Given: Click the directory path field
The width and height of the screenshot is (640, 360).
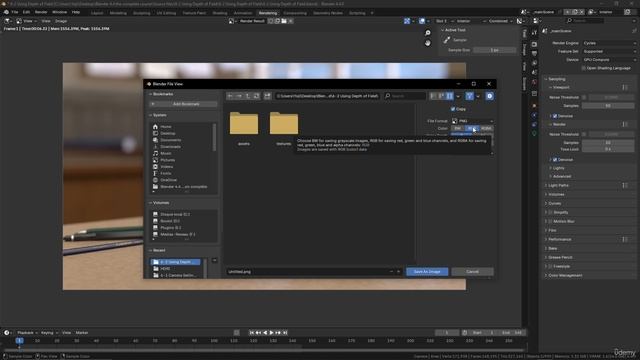Looking at the screenshot, I should pyautogui.click(x=327, y=96).
